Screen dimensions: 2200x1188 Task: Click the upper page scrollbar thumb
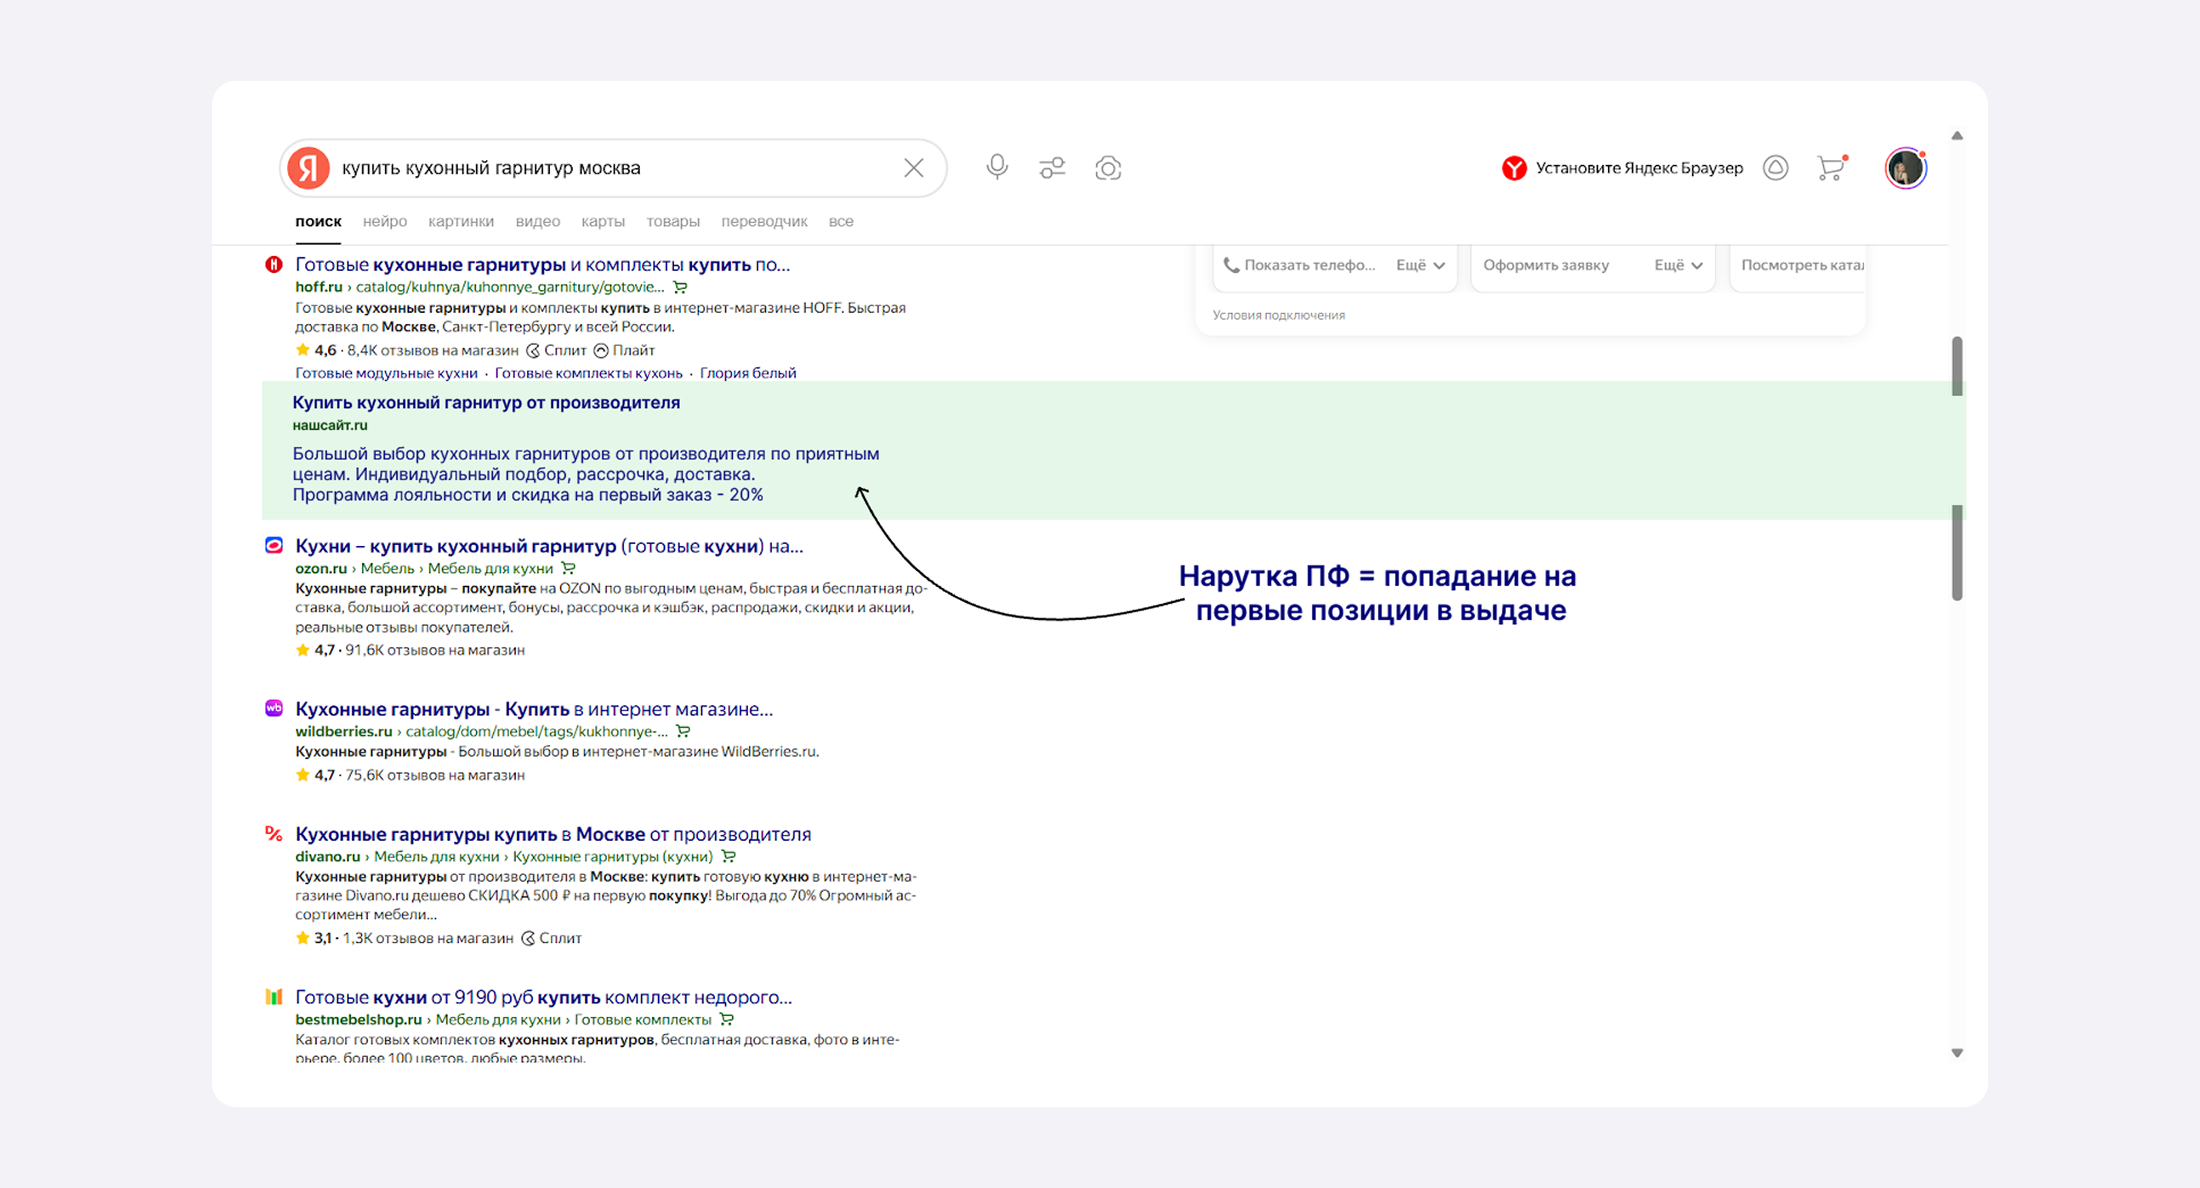pyautogui.click(x=1957, y=366)
